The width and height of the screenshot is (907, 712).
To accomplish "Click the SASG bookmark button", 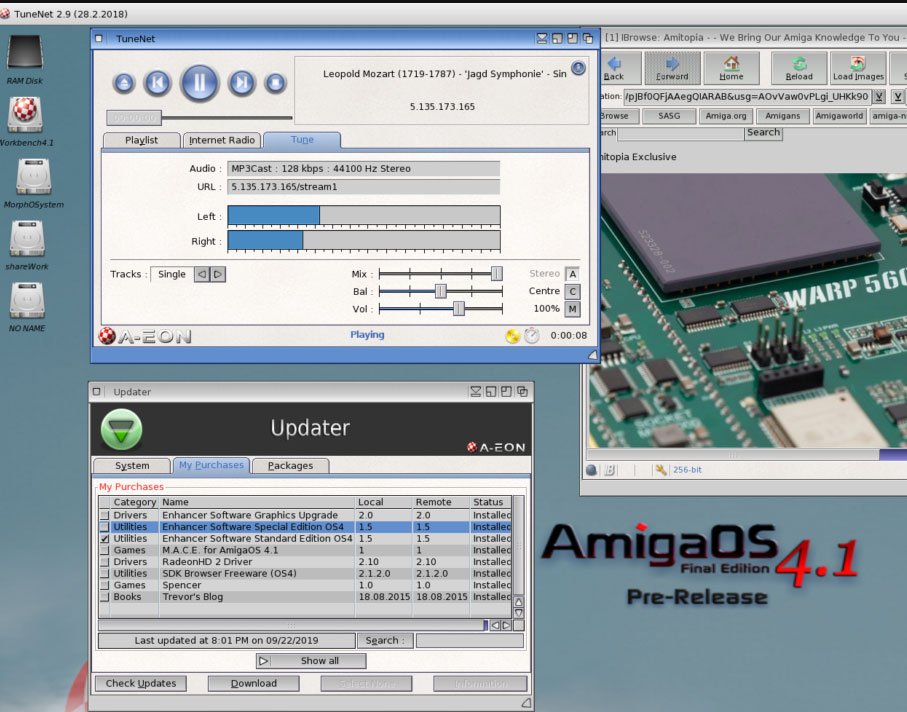I will [x=669, y=116].
